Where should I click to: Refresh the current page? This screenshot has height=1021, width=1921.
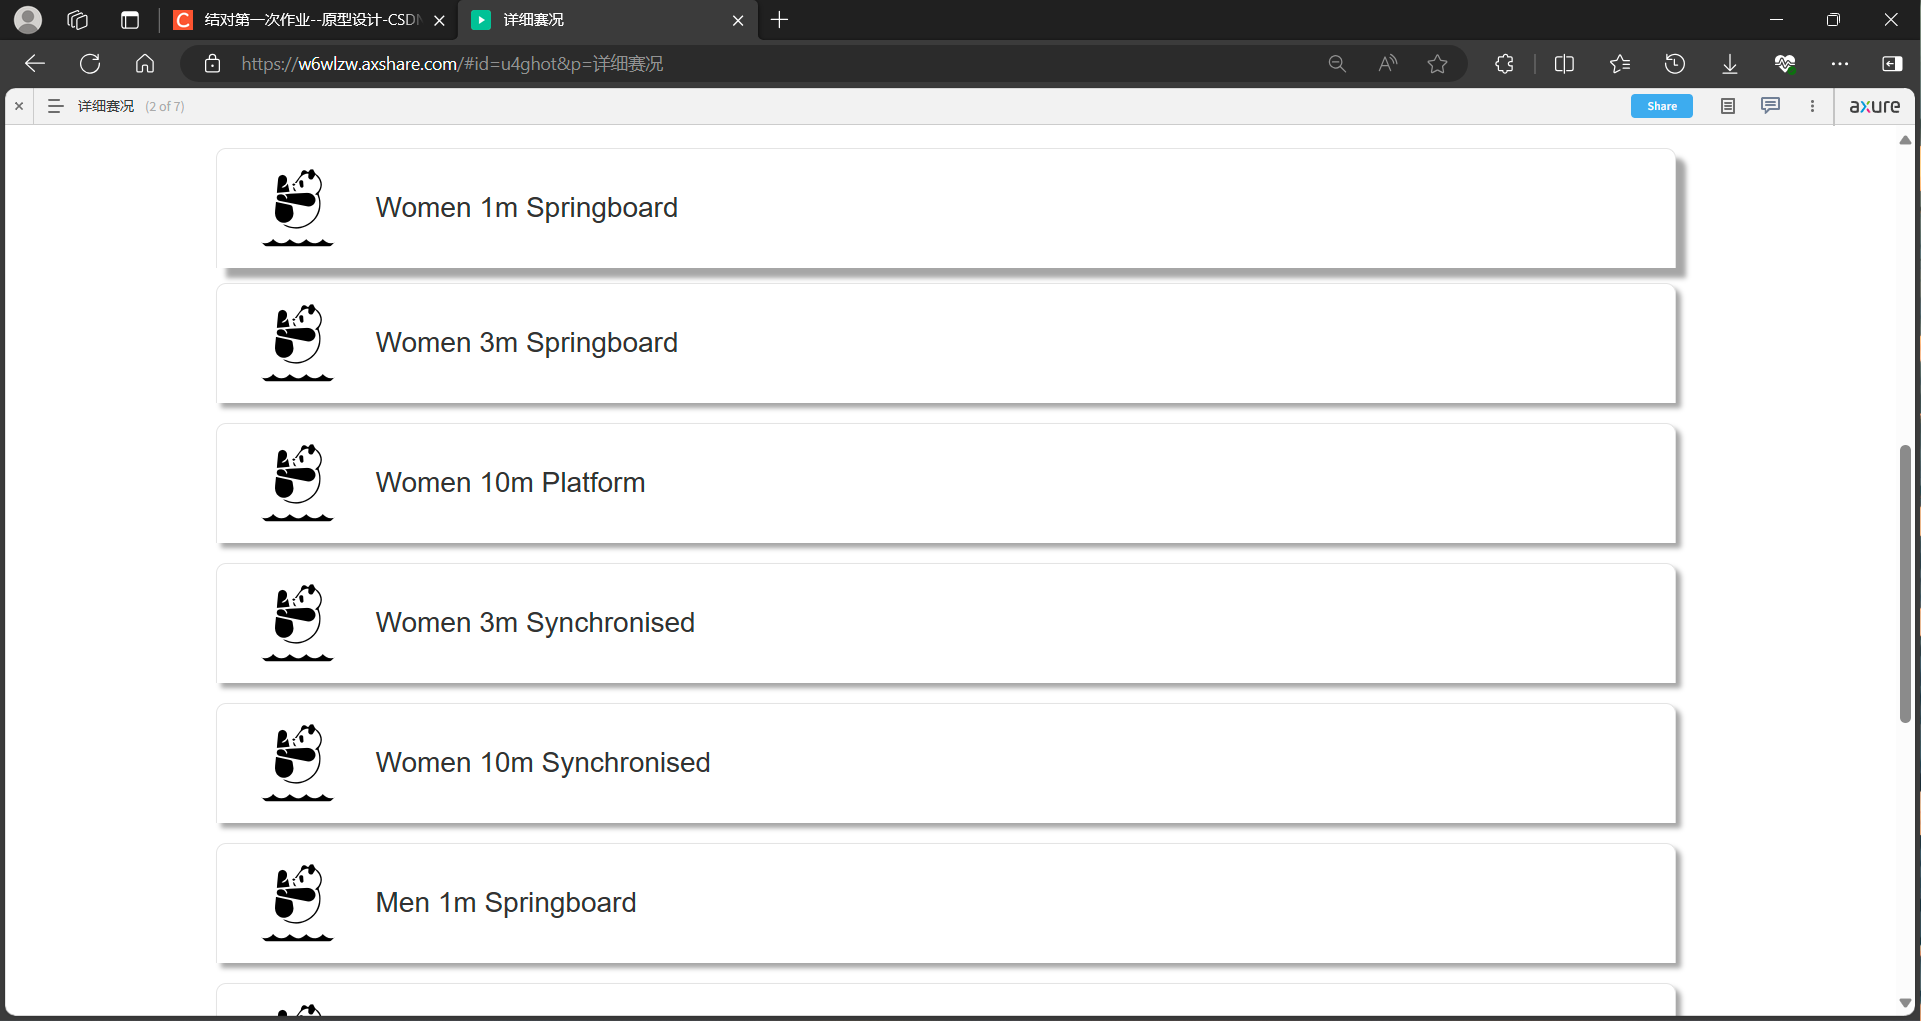pyautogui.click(x=90, y=64)
